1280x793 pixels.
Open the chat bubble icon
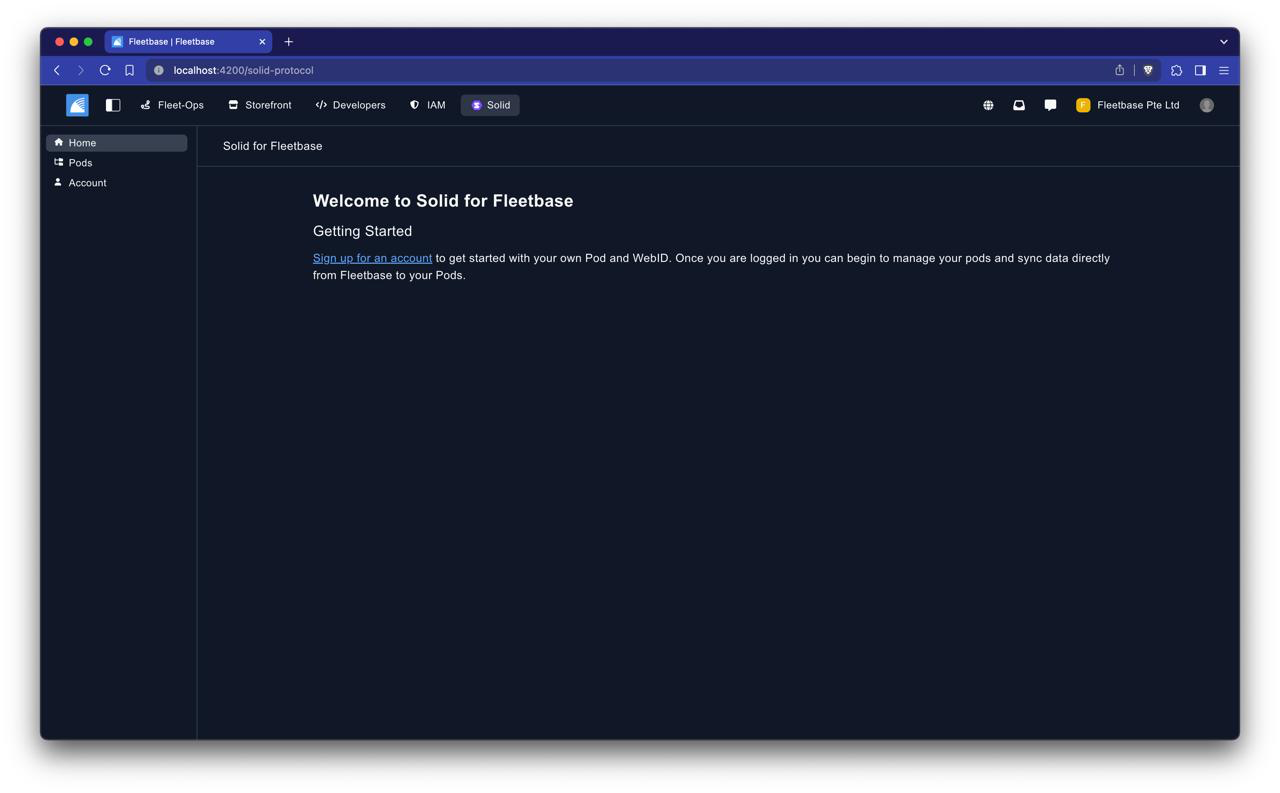coord(1050,105)
